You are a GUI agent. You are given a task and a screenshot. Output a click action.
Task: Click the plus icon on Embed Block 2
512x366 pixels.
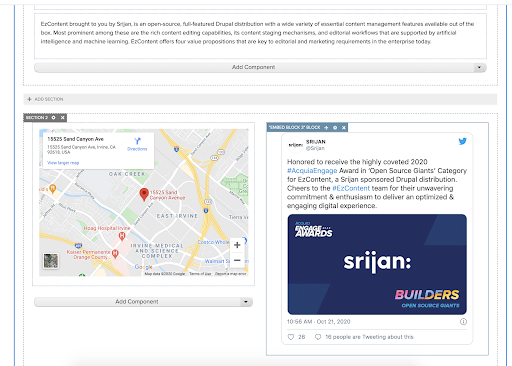(x=326, y=128)
